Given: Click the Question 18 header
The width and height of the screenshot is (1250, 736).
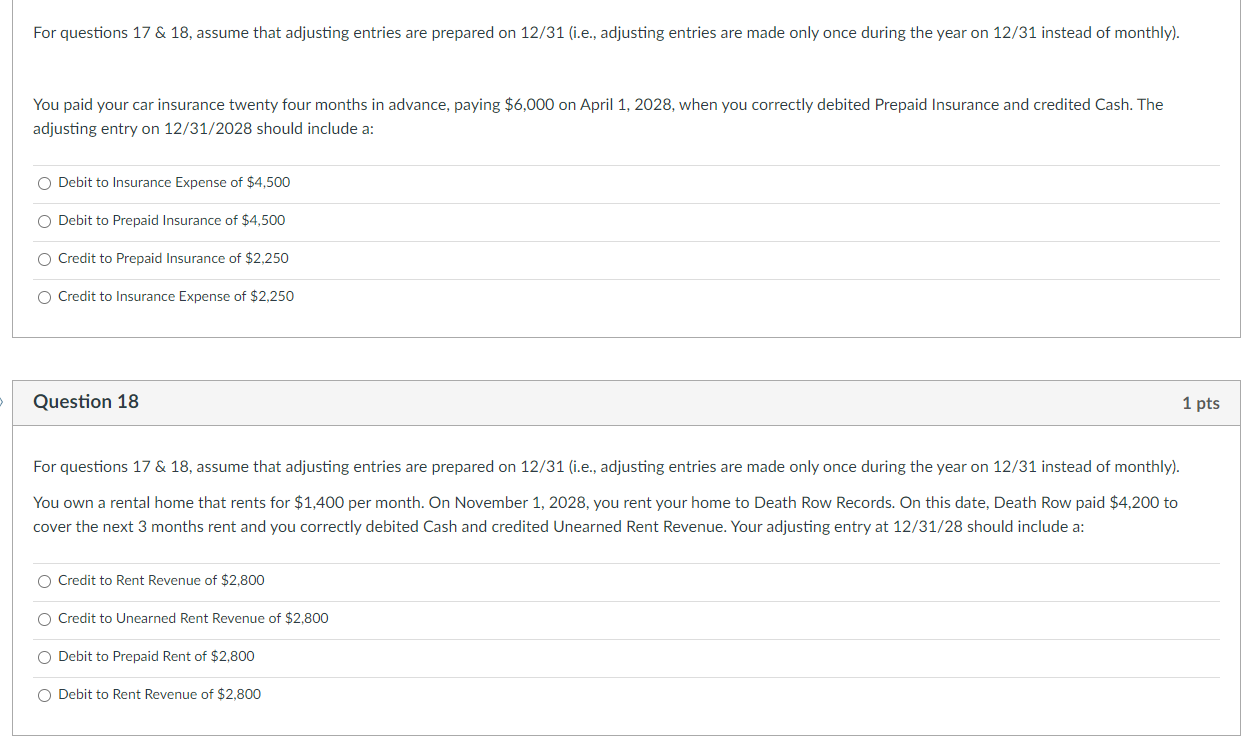Looking at the screenshot, I should click(x=85, y=402).
